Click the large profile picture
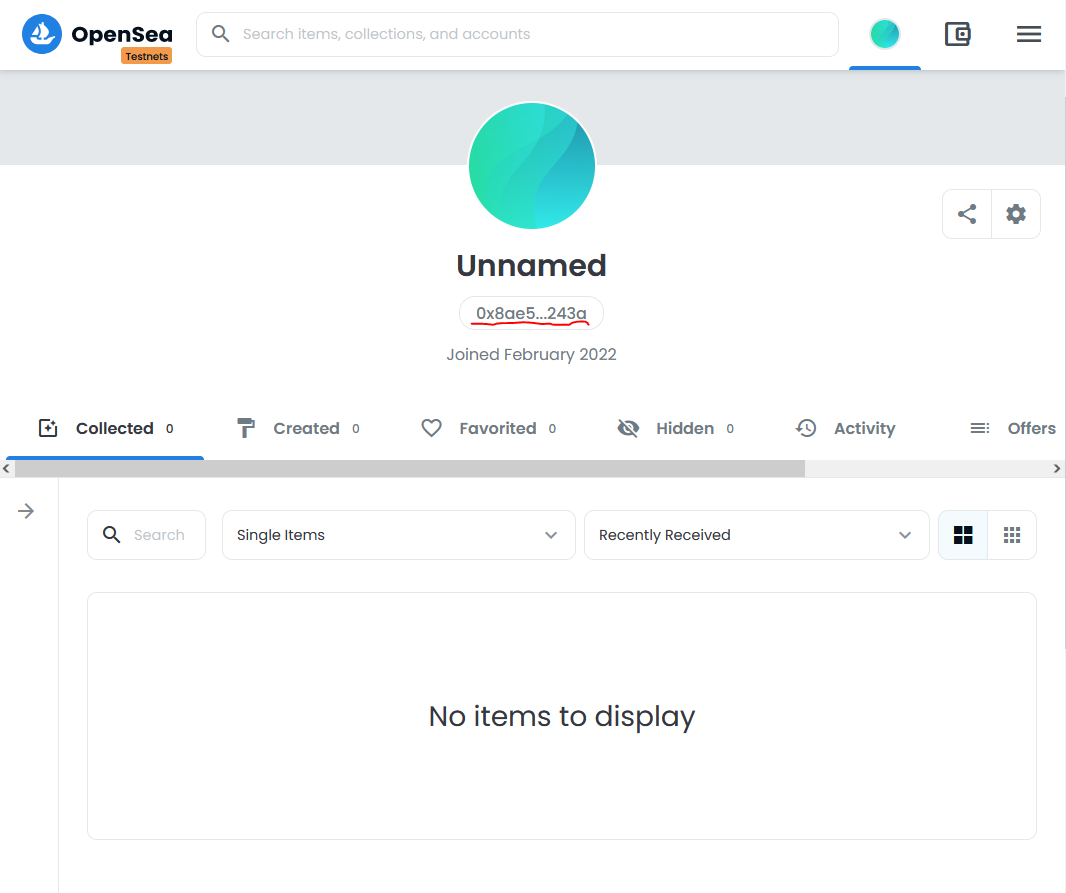The width and height of the screenshot is (1066, 893). tap(532, 166)
